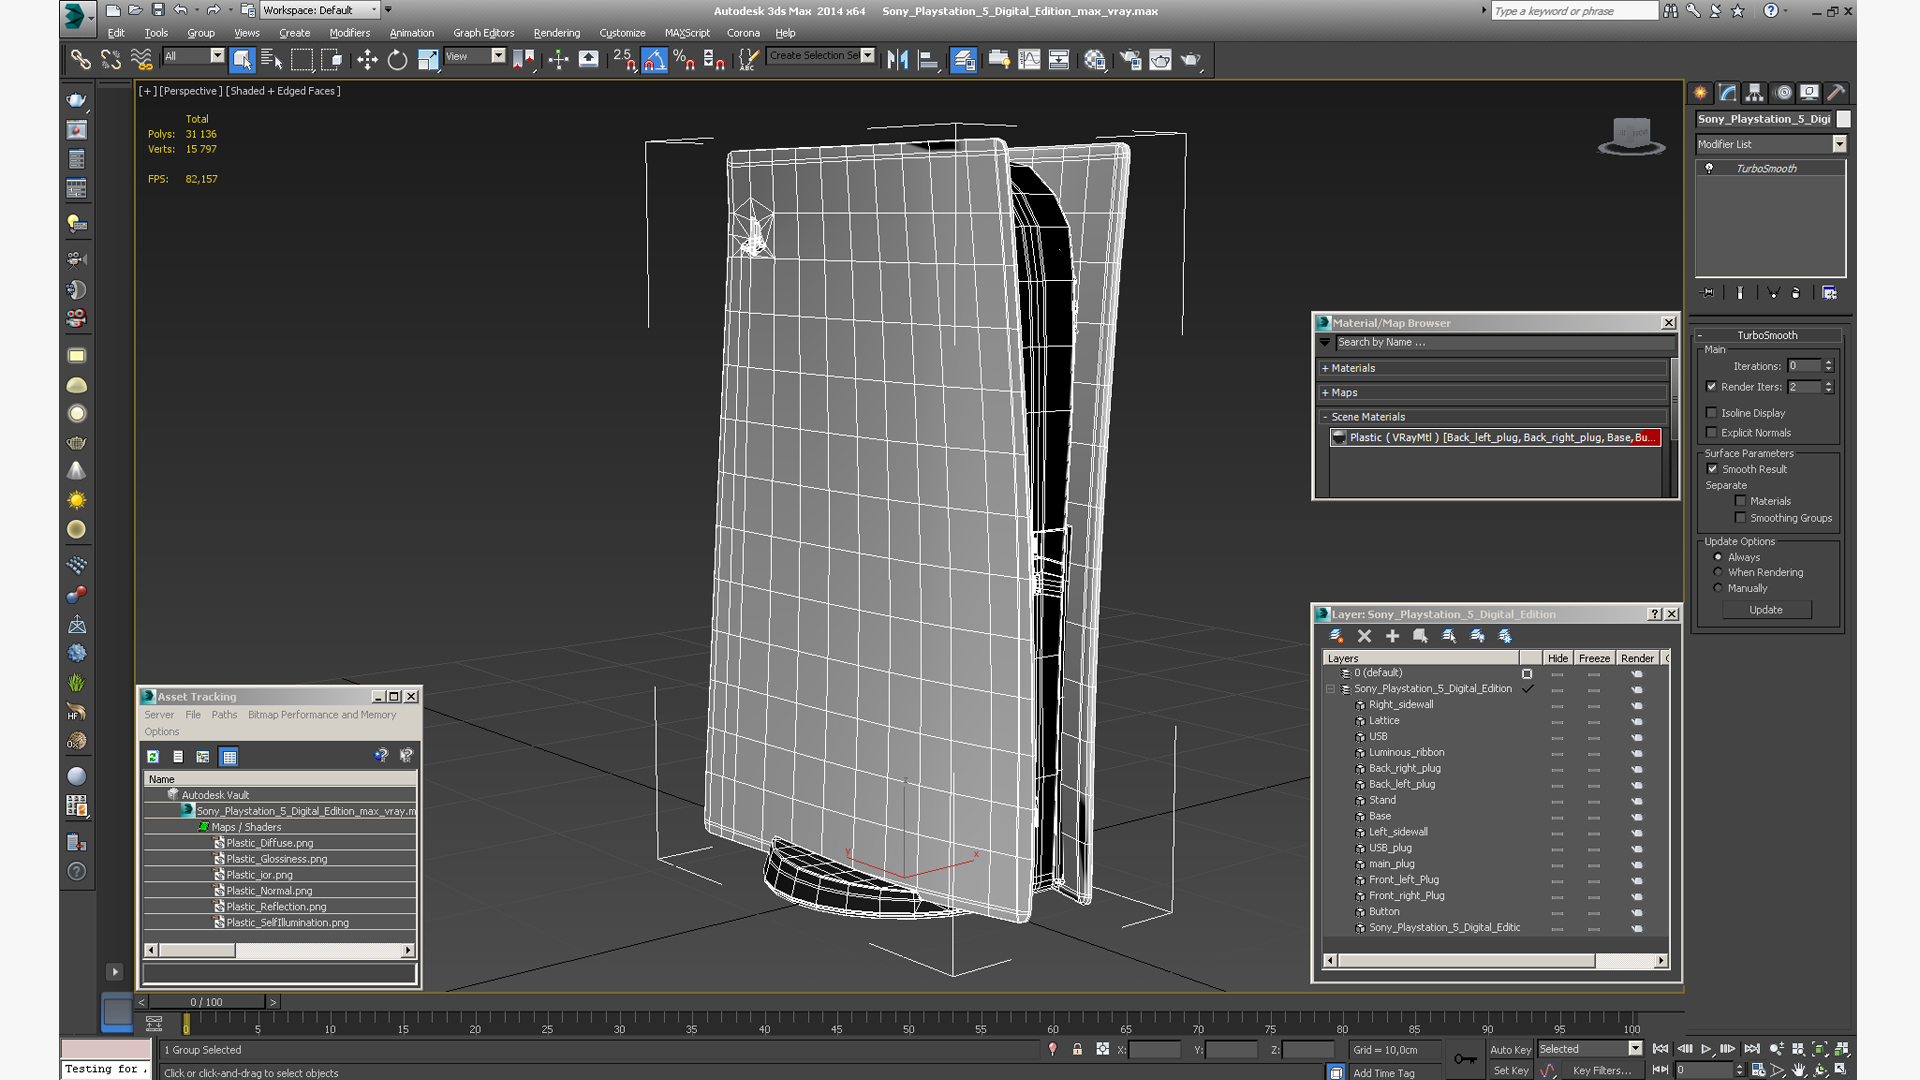Click the Auto Key button
Screen dimensions: 1920x1080
click(1510, 1050)
